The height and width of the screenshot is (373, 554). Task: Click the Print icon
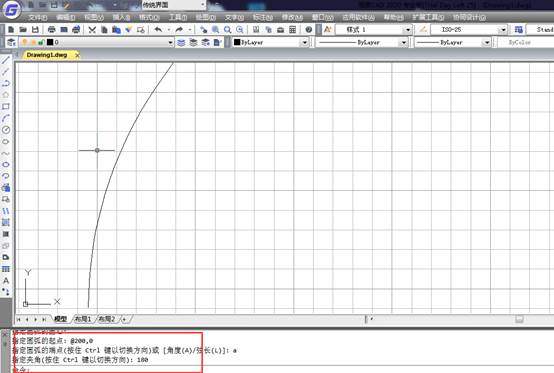[52, 30]
